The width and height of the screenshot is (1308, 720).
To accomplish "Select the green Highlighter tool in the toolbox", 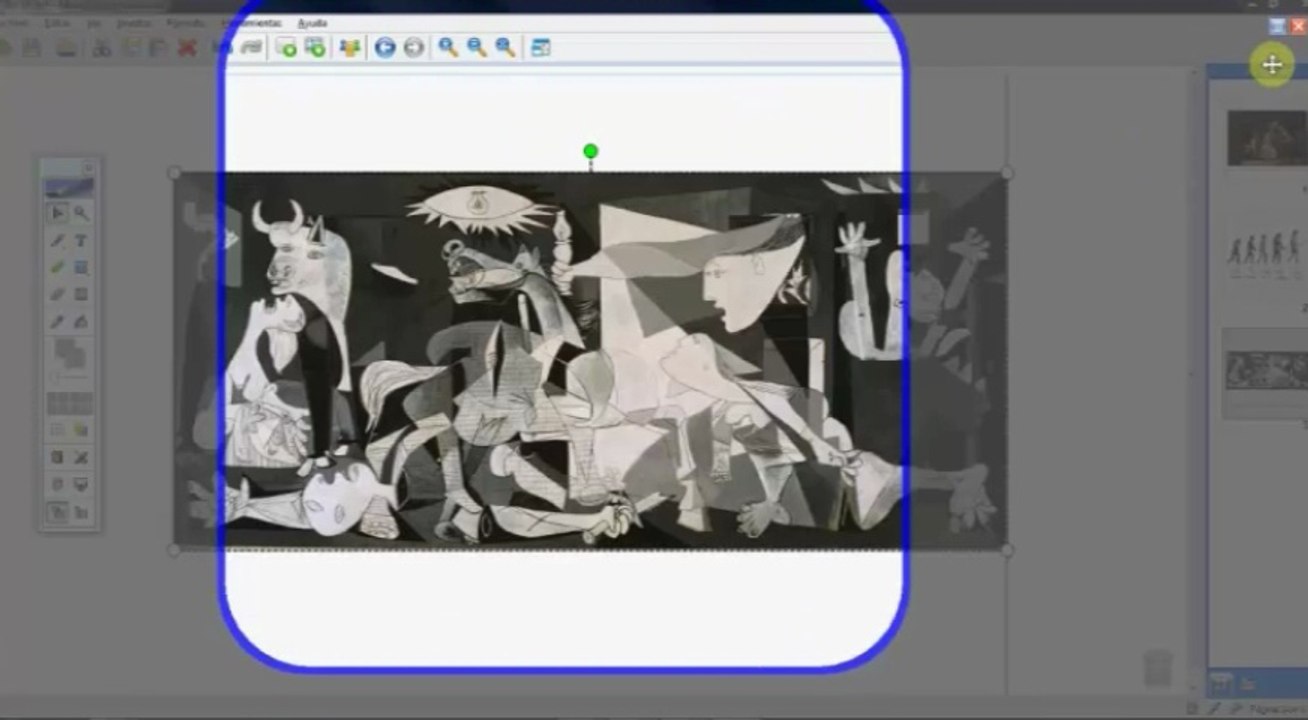I will pos(58,268).
